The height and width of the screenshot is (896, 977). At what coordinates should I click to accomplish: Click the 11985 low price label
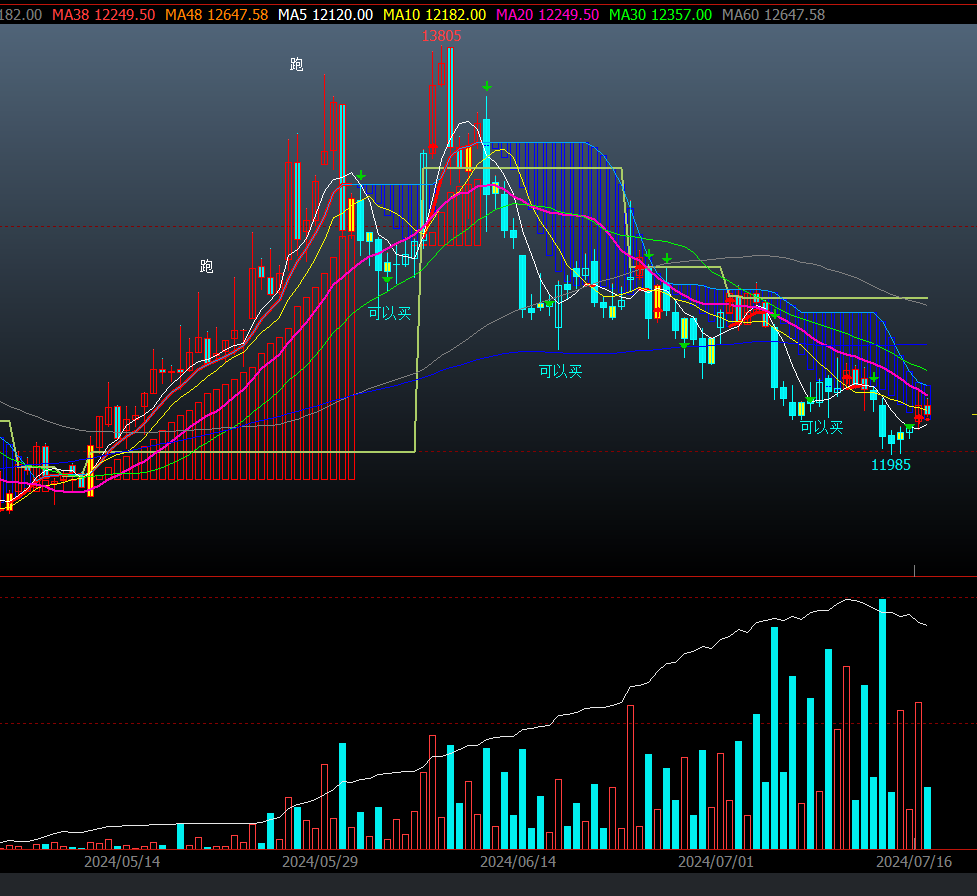[x=890, y=465]
